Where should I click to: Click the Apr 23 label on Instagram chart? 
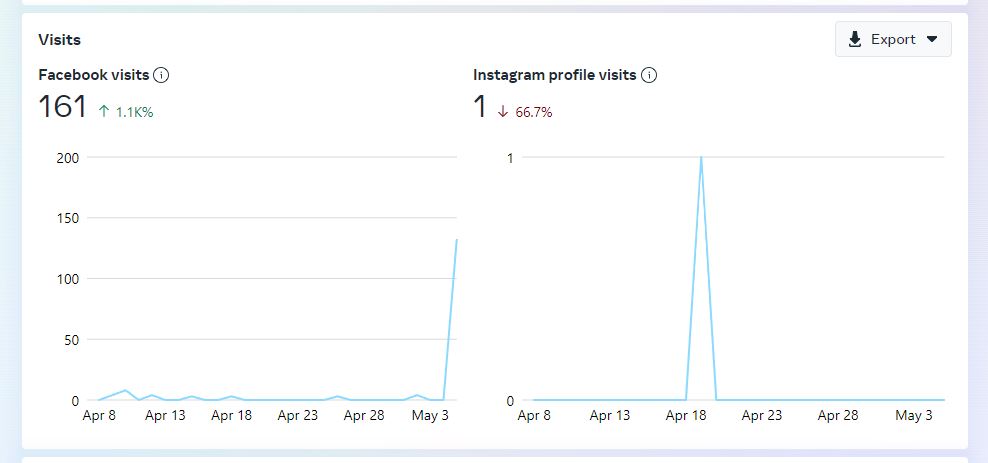(762, 416)
